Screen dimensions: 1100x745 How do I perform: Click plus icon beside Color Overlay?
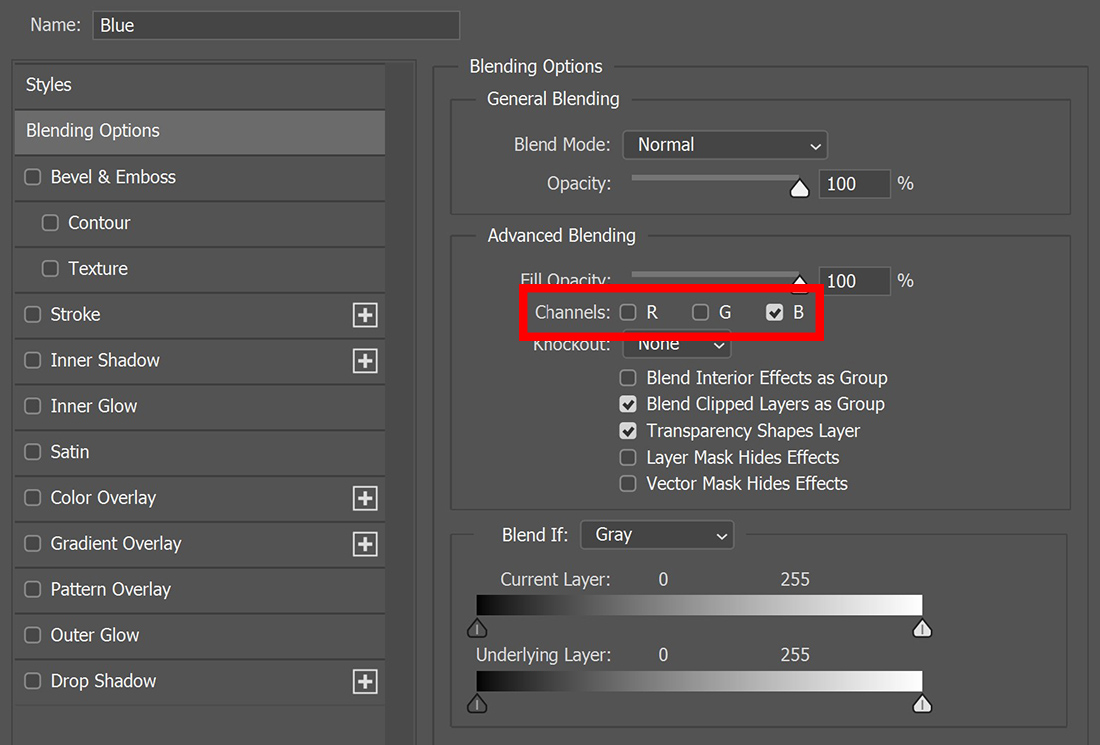[x=365, y=498]
